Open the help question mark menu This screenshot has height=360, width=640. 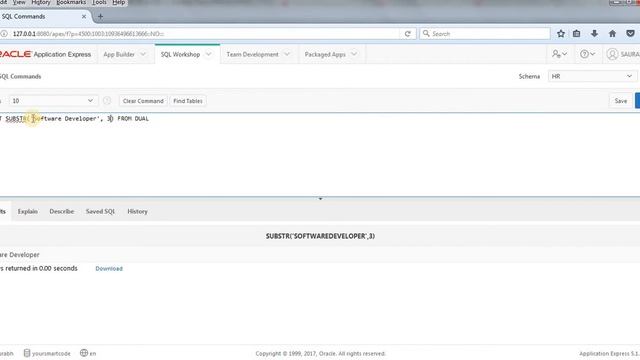tap(587, 54)
